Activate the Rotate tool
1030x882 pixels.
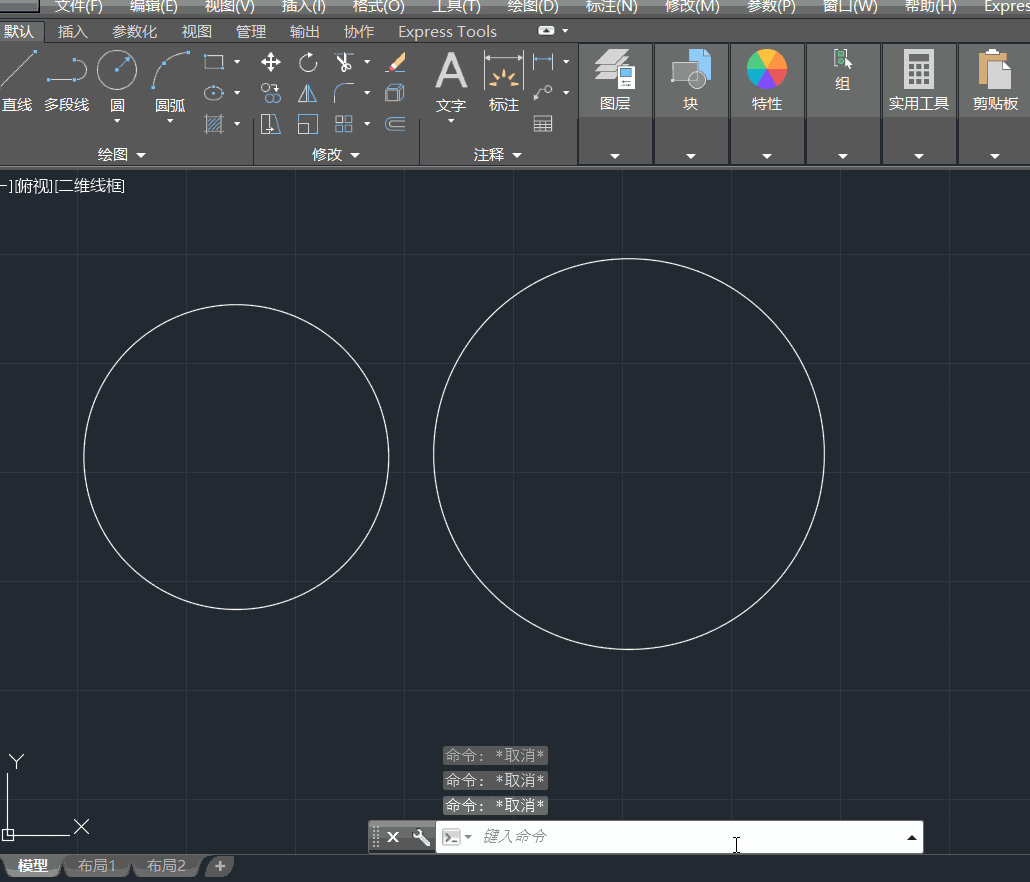coord(307,62)
